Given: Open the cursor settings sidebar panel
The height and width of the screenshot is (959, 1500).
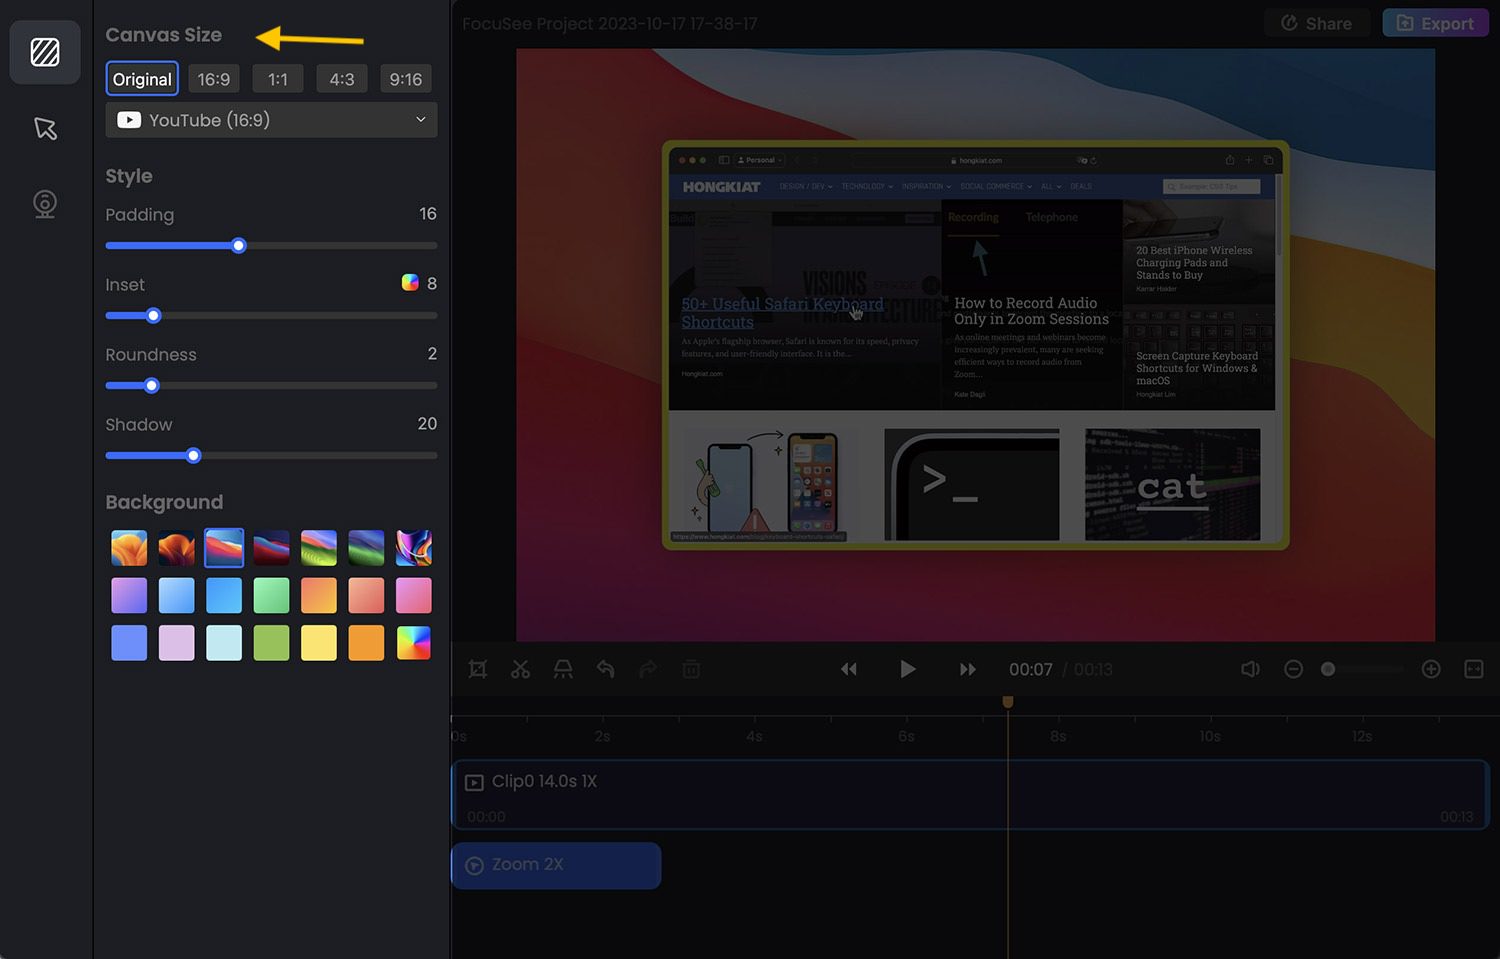Looking at the screenshot, I should (x=45, y=128).
